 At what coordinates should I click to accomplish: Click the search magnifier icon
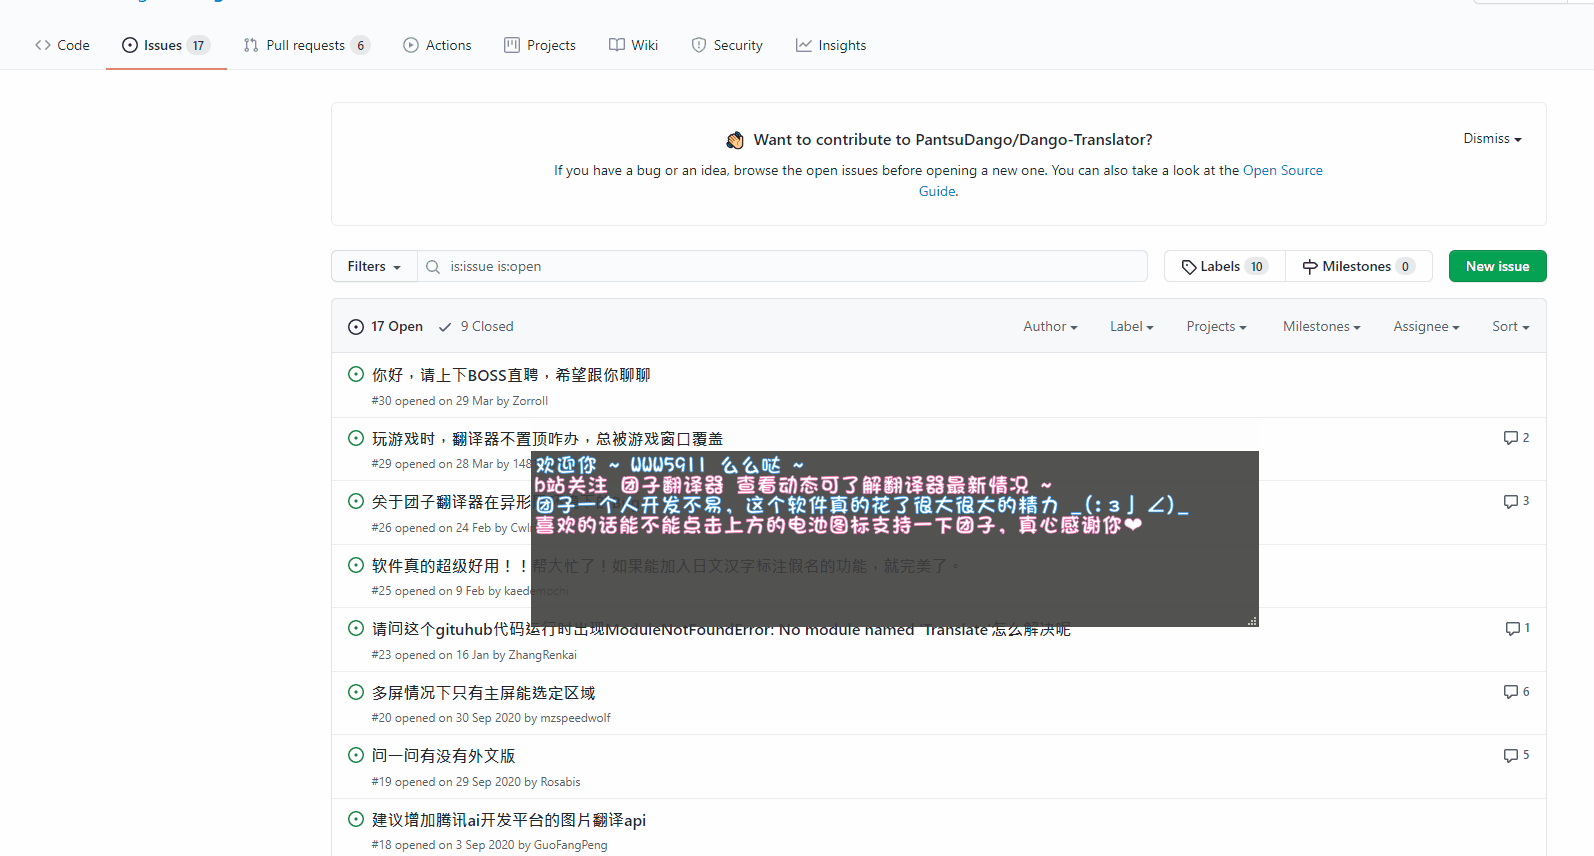[433, 267]
